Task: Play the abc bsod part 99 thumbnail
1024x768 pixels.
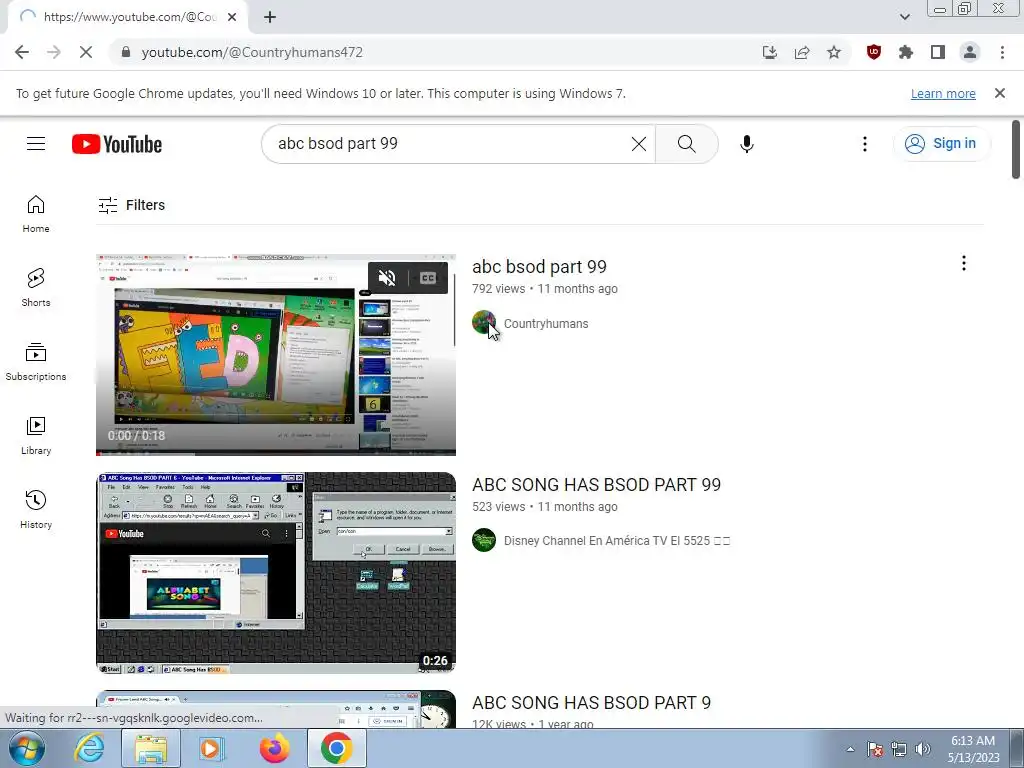Action: [x=276, y=355]
